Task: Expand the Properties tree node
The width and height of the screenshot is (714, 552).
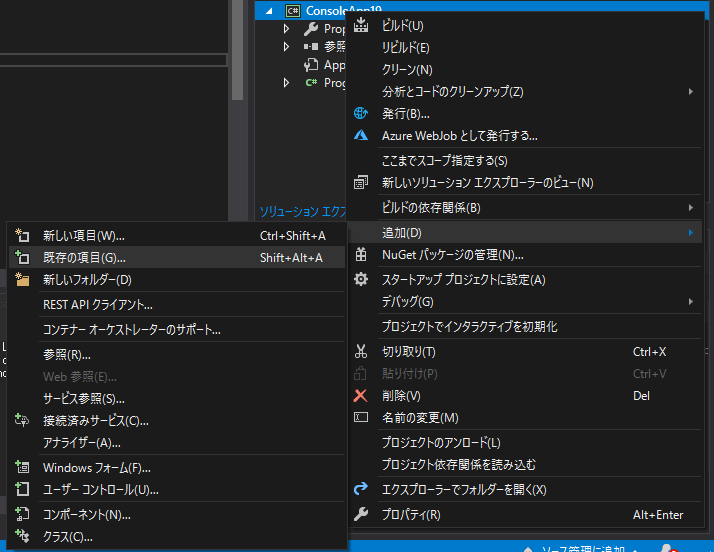Action: (286, 29)
